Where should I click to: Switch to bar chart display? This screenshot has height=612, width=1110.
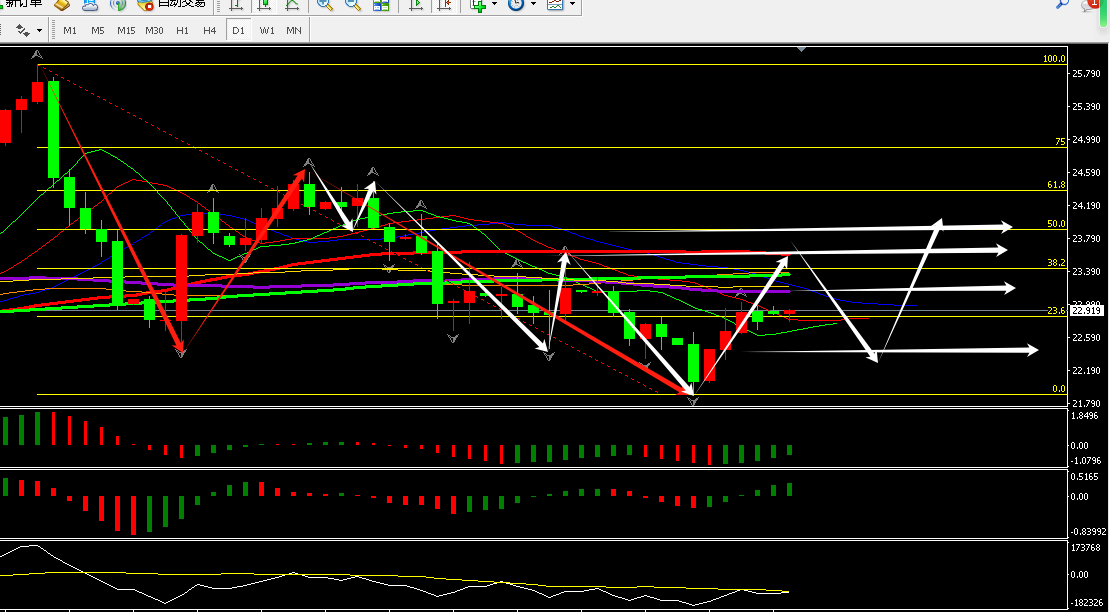tap(235, 5)
